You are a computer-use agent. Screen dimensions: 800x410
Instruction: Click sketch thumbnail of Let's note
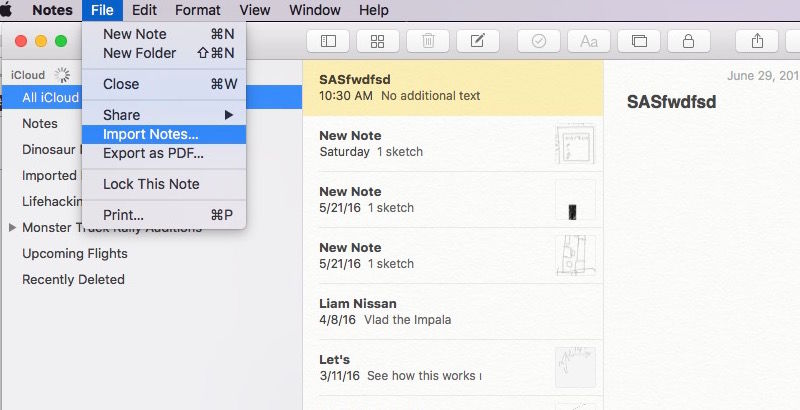point(576,367)
